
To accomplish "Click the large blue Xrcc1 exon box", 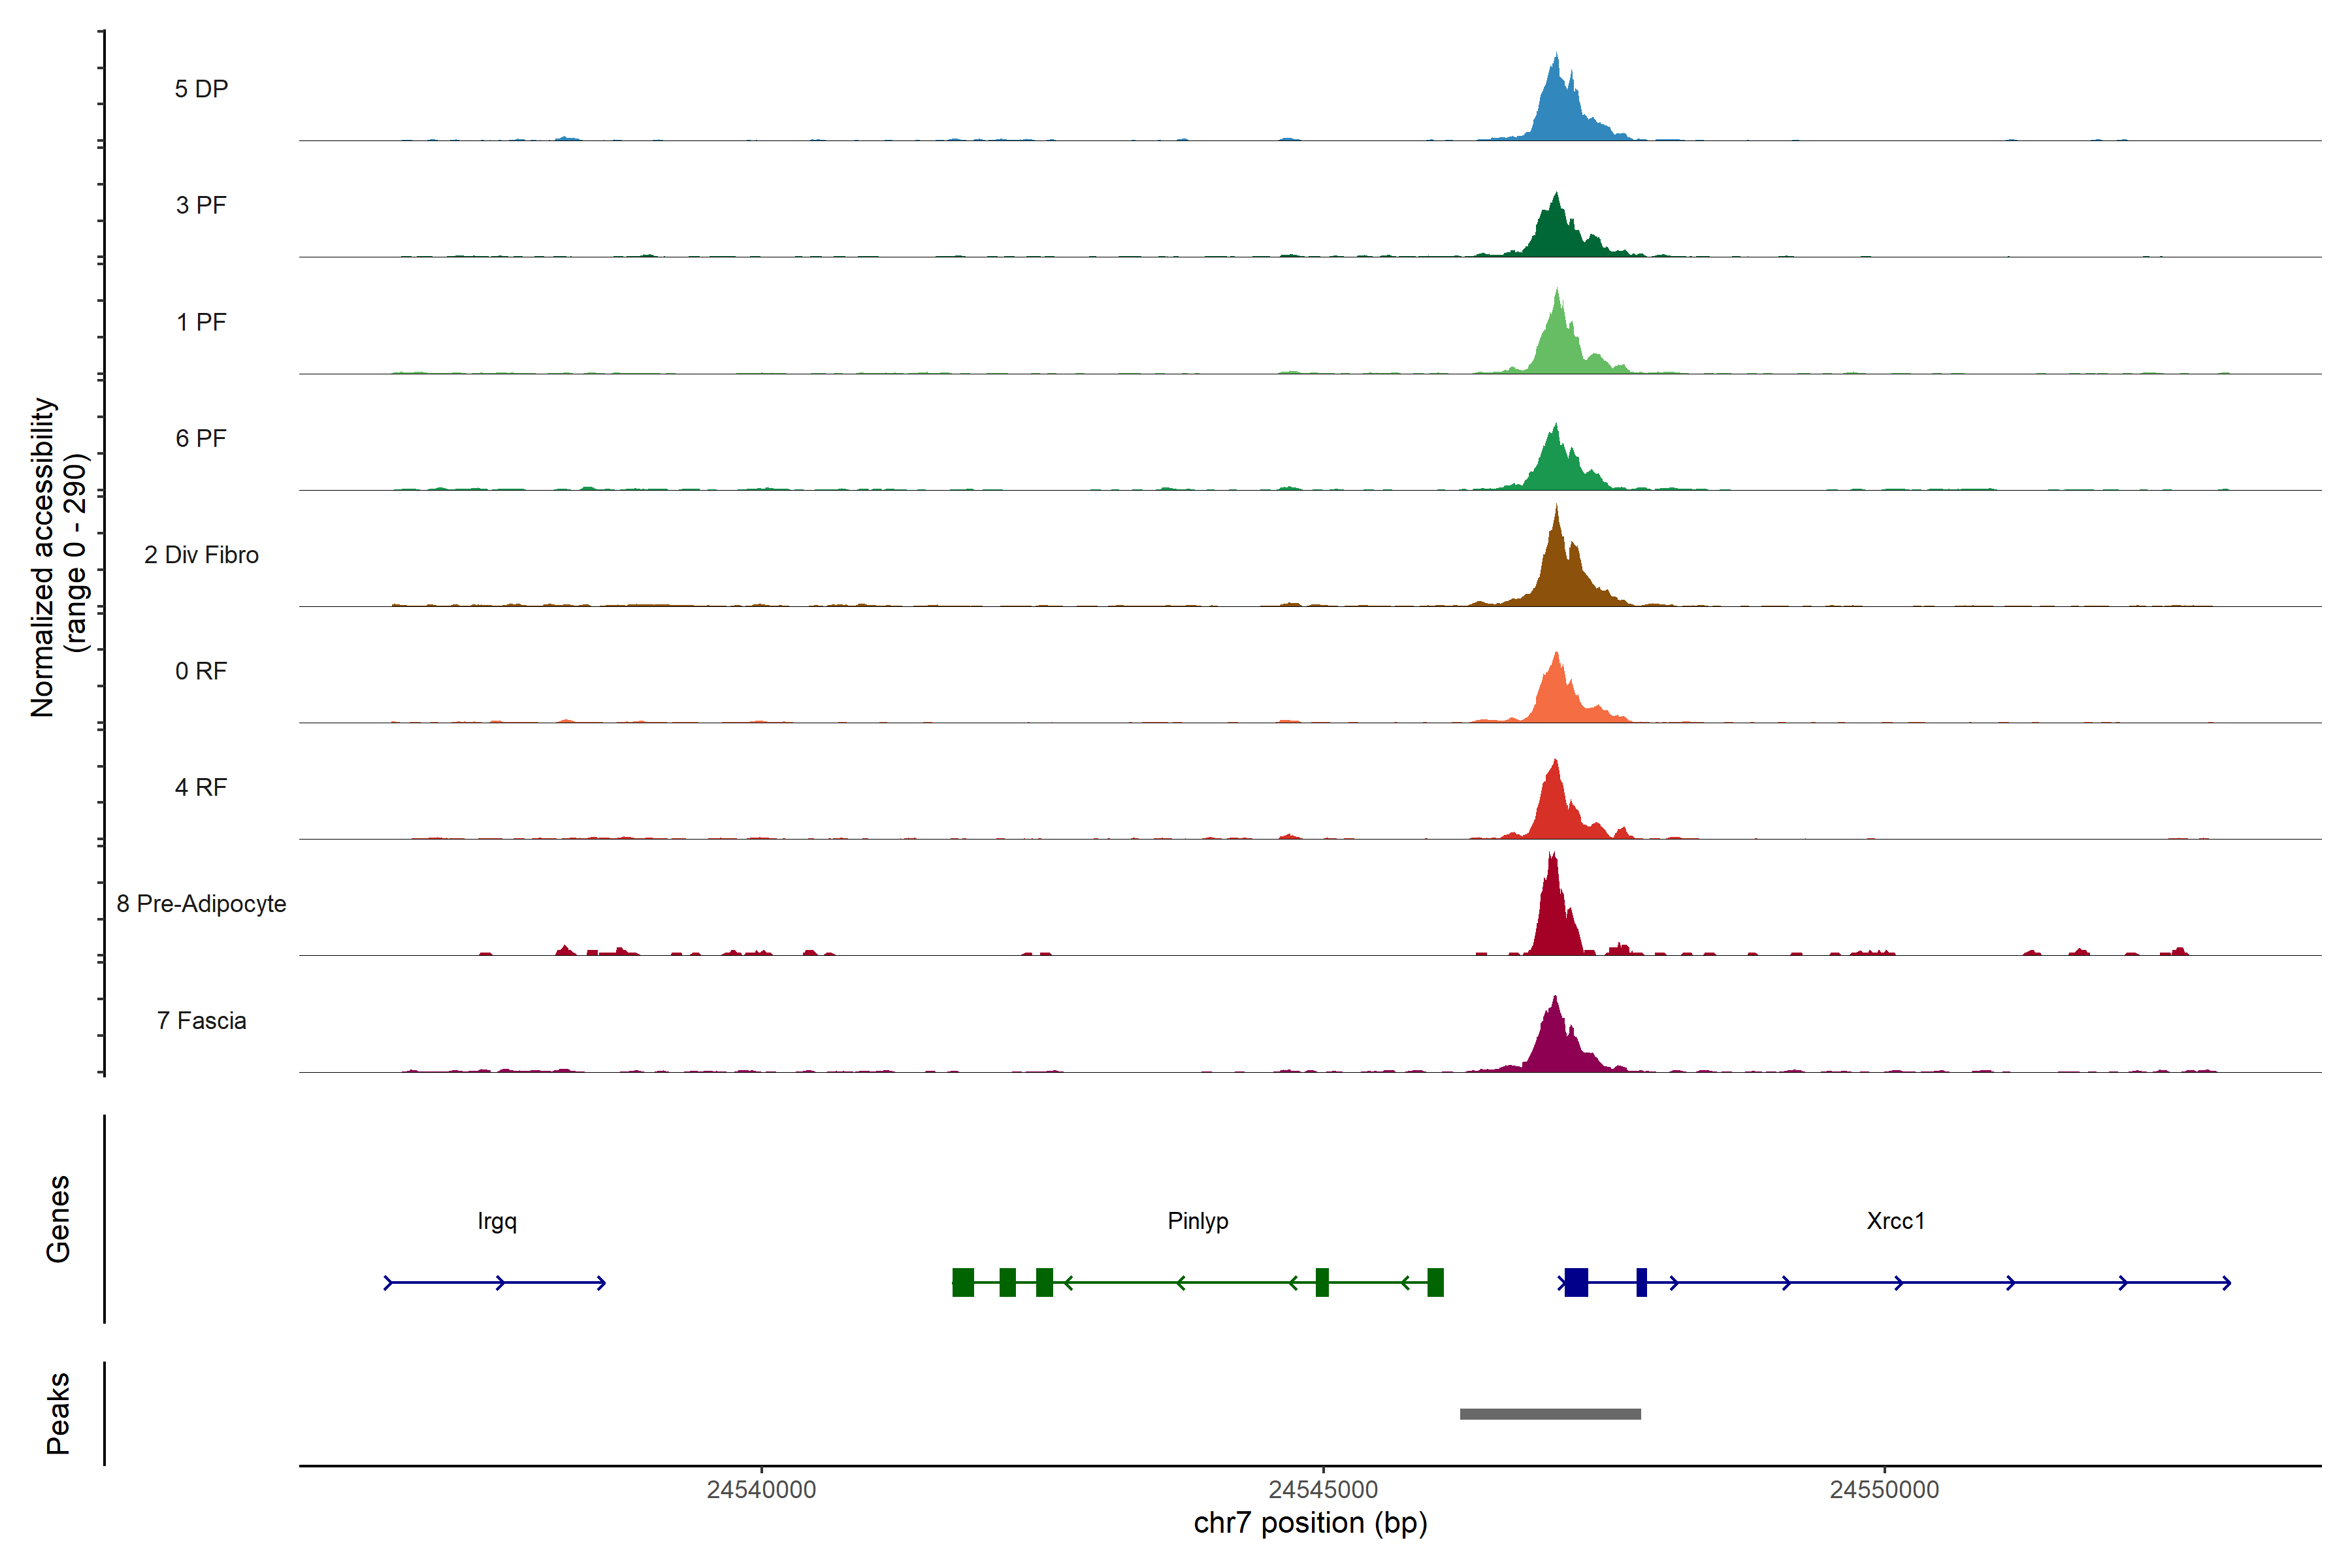I will click(x=1576, y=1282).
